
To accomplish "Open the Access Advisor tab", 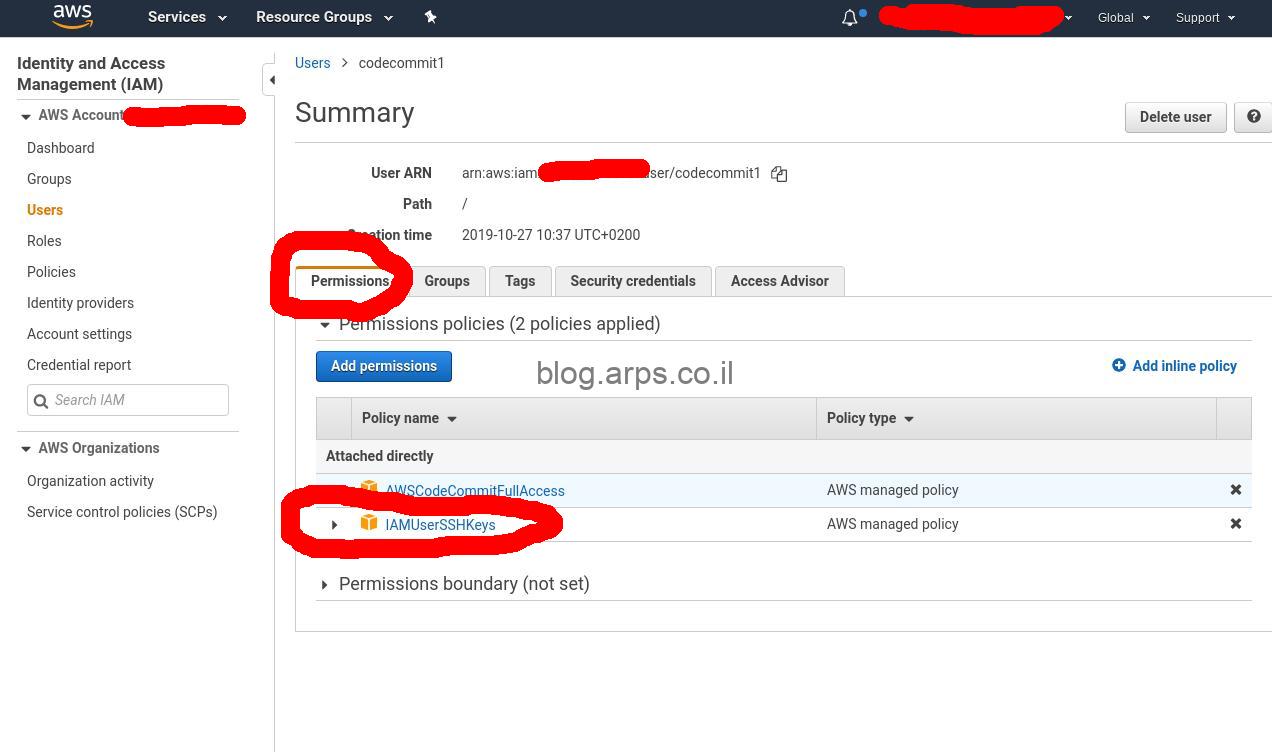I will [x=780, y=281].
